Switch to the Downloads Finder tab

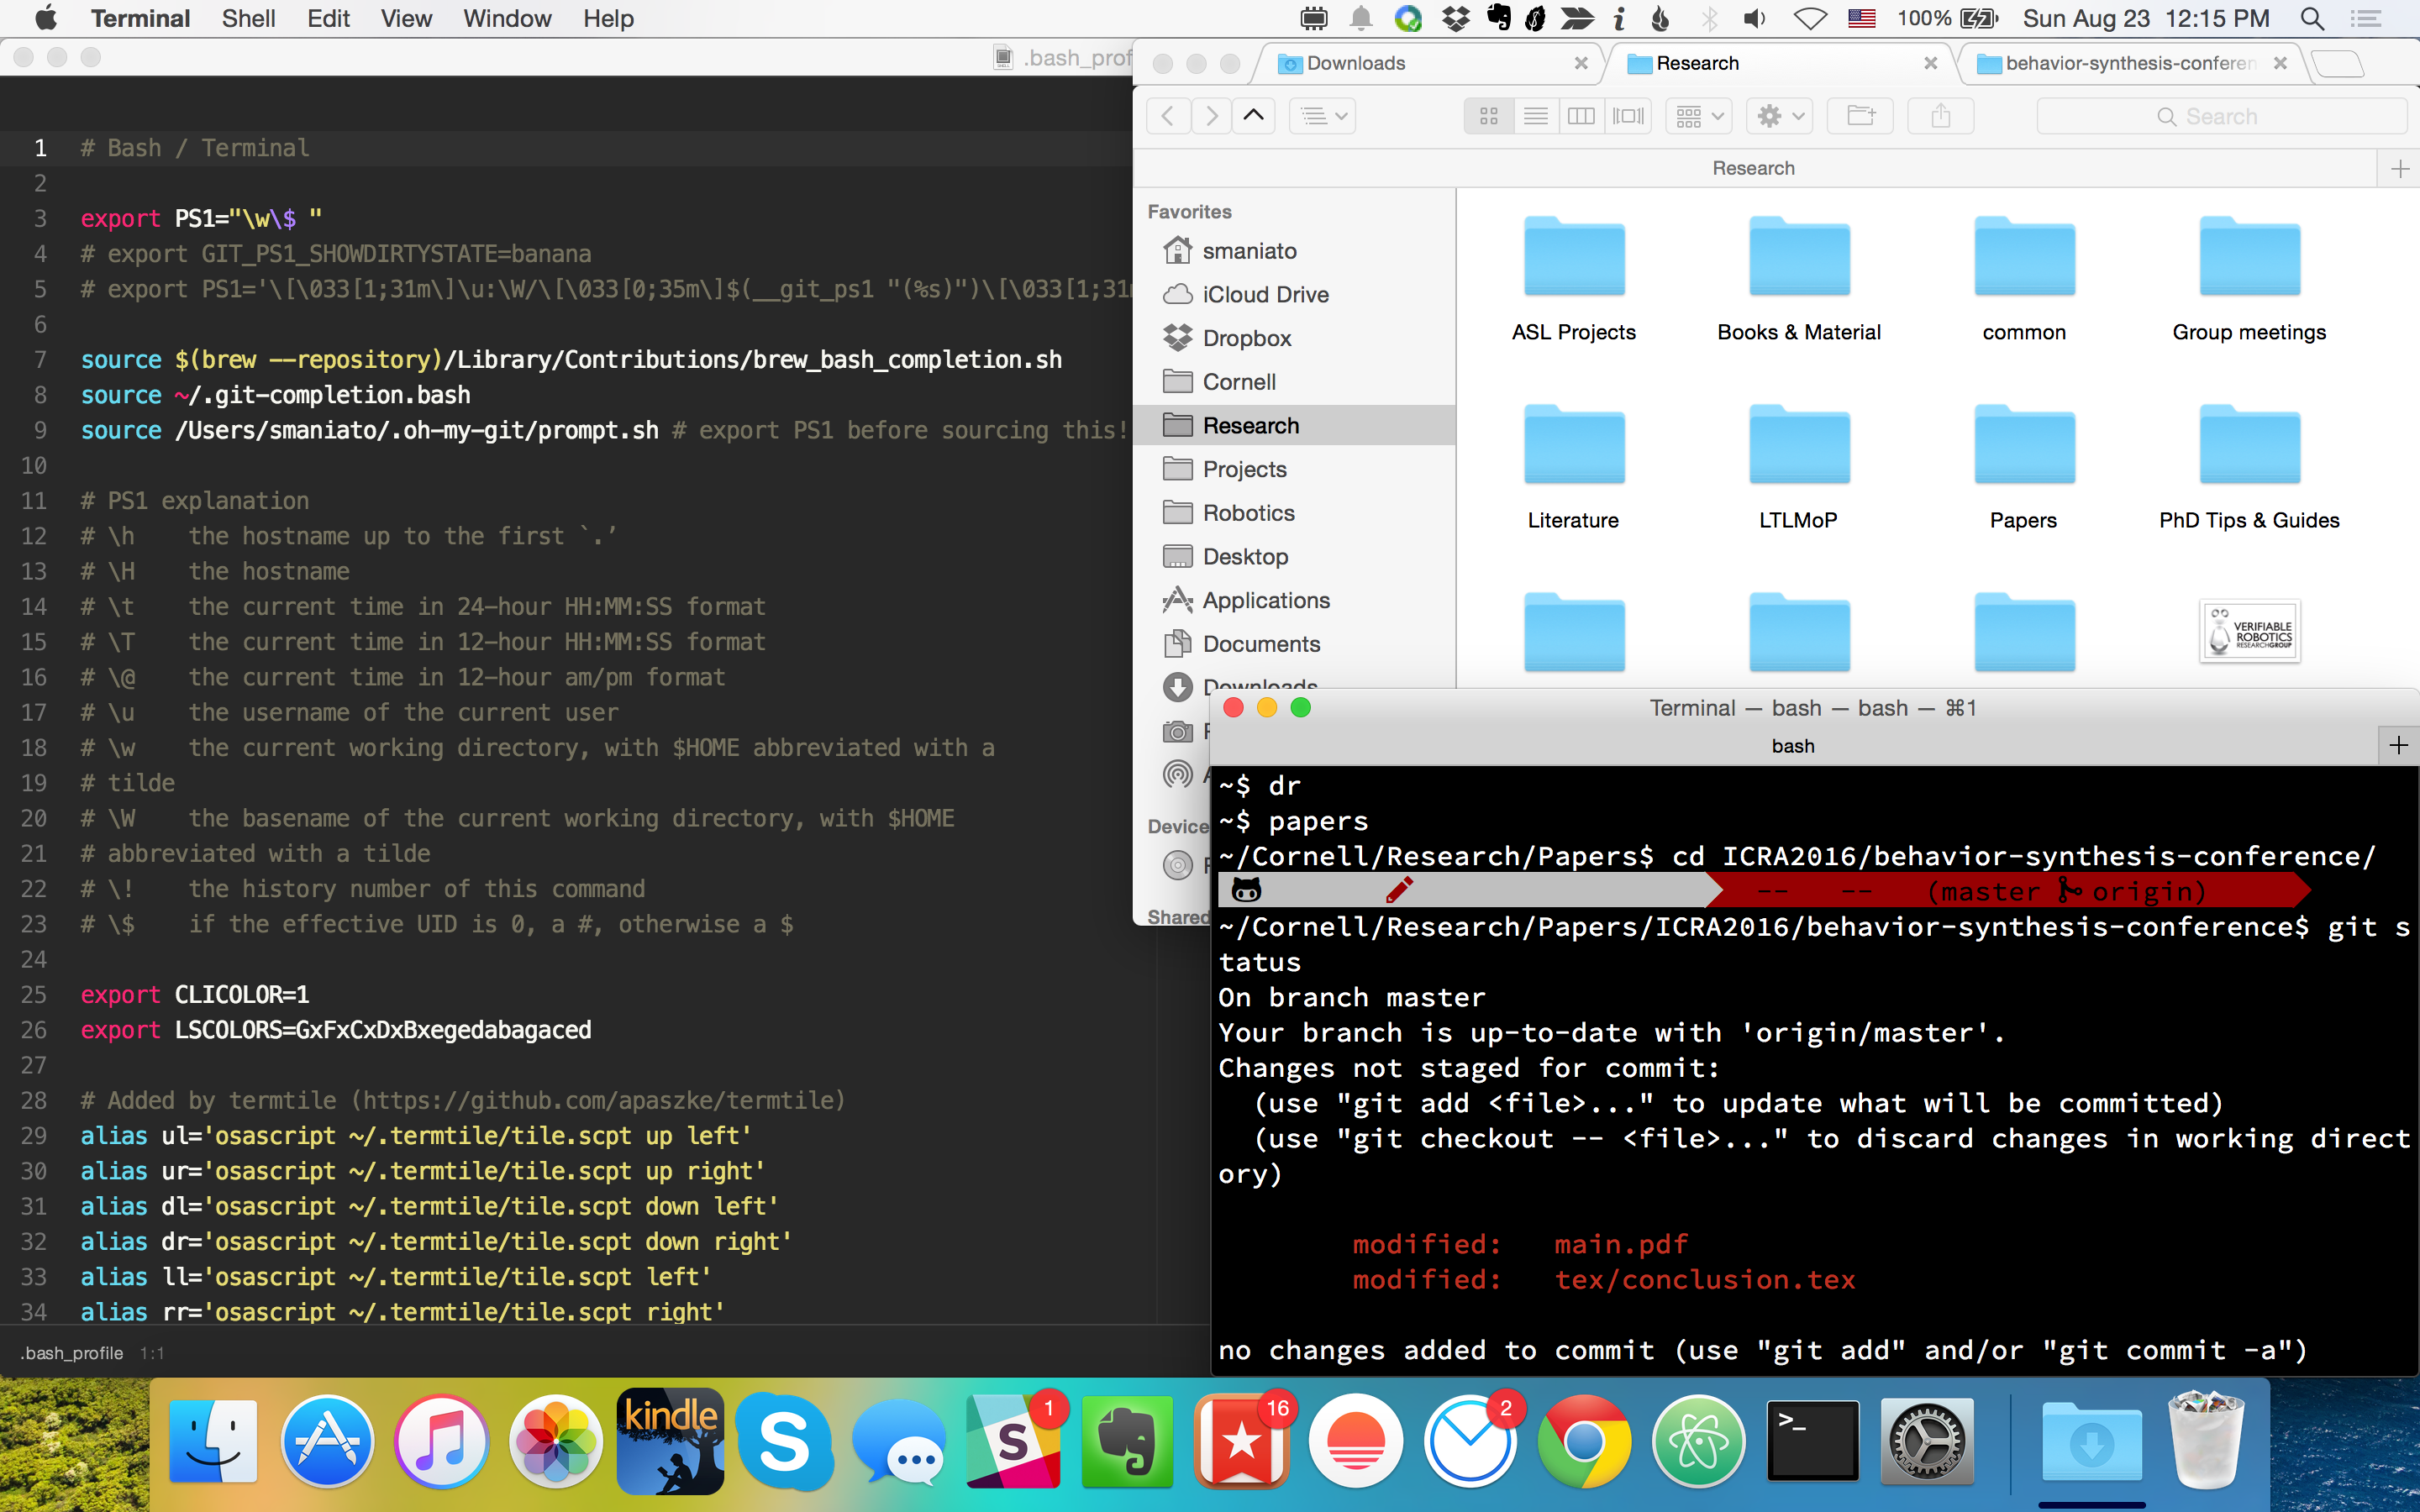[1355, 63]
